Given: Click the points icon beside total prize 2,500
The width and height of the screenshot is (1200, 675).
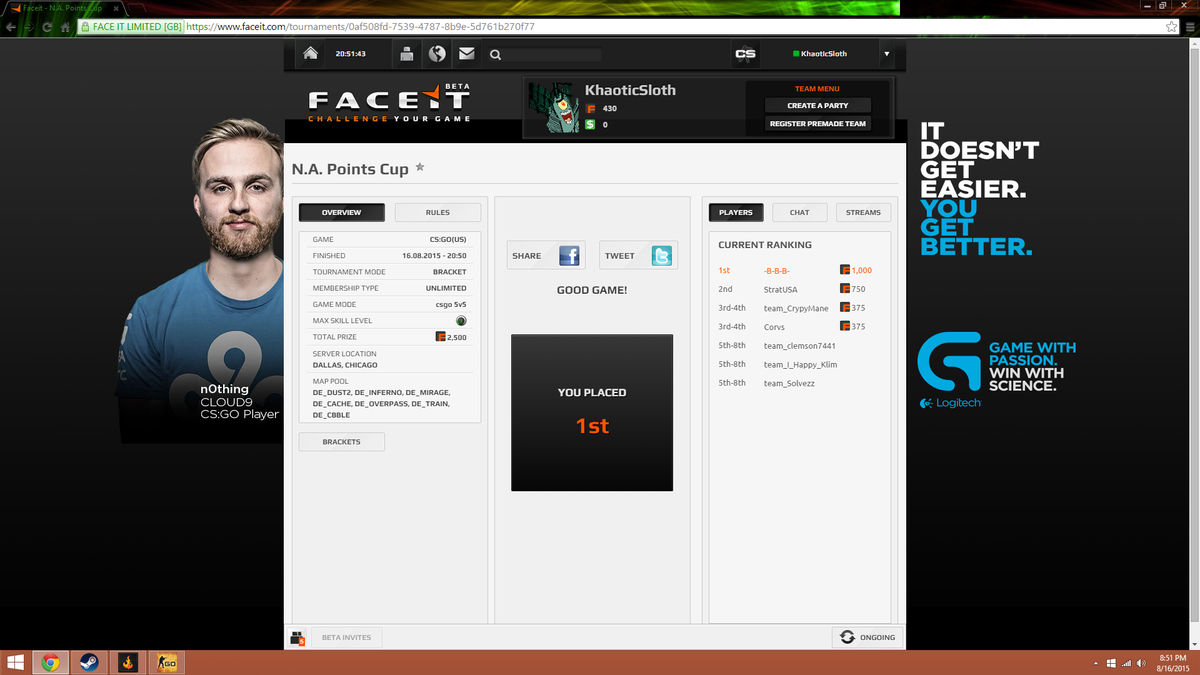Looking at the screenshot, I should click(441, 337).
